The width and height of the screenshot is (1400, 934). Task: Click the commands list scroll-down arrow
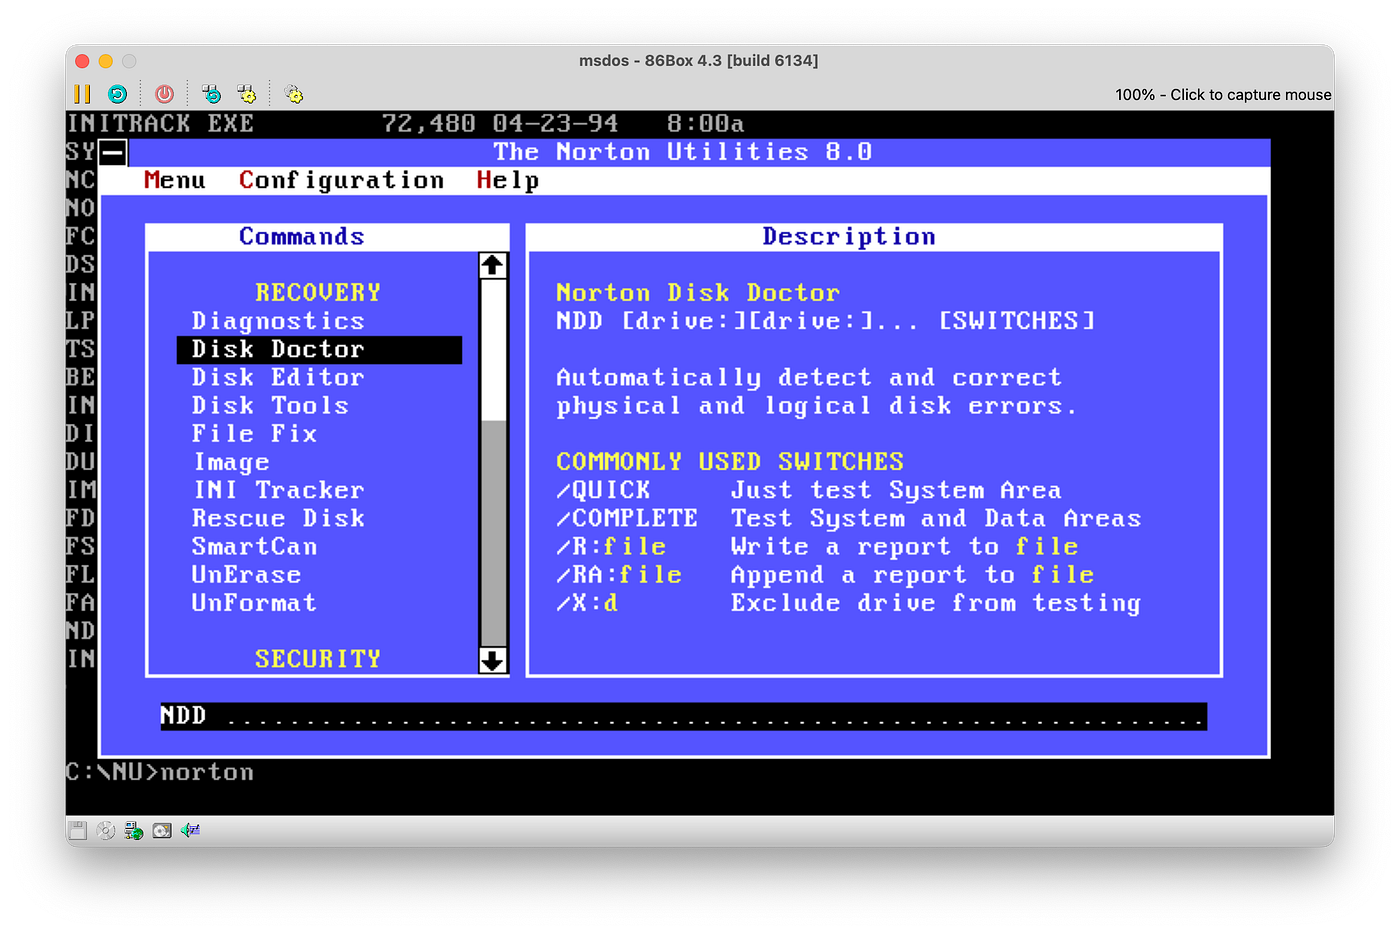click(492, 660)
